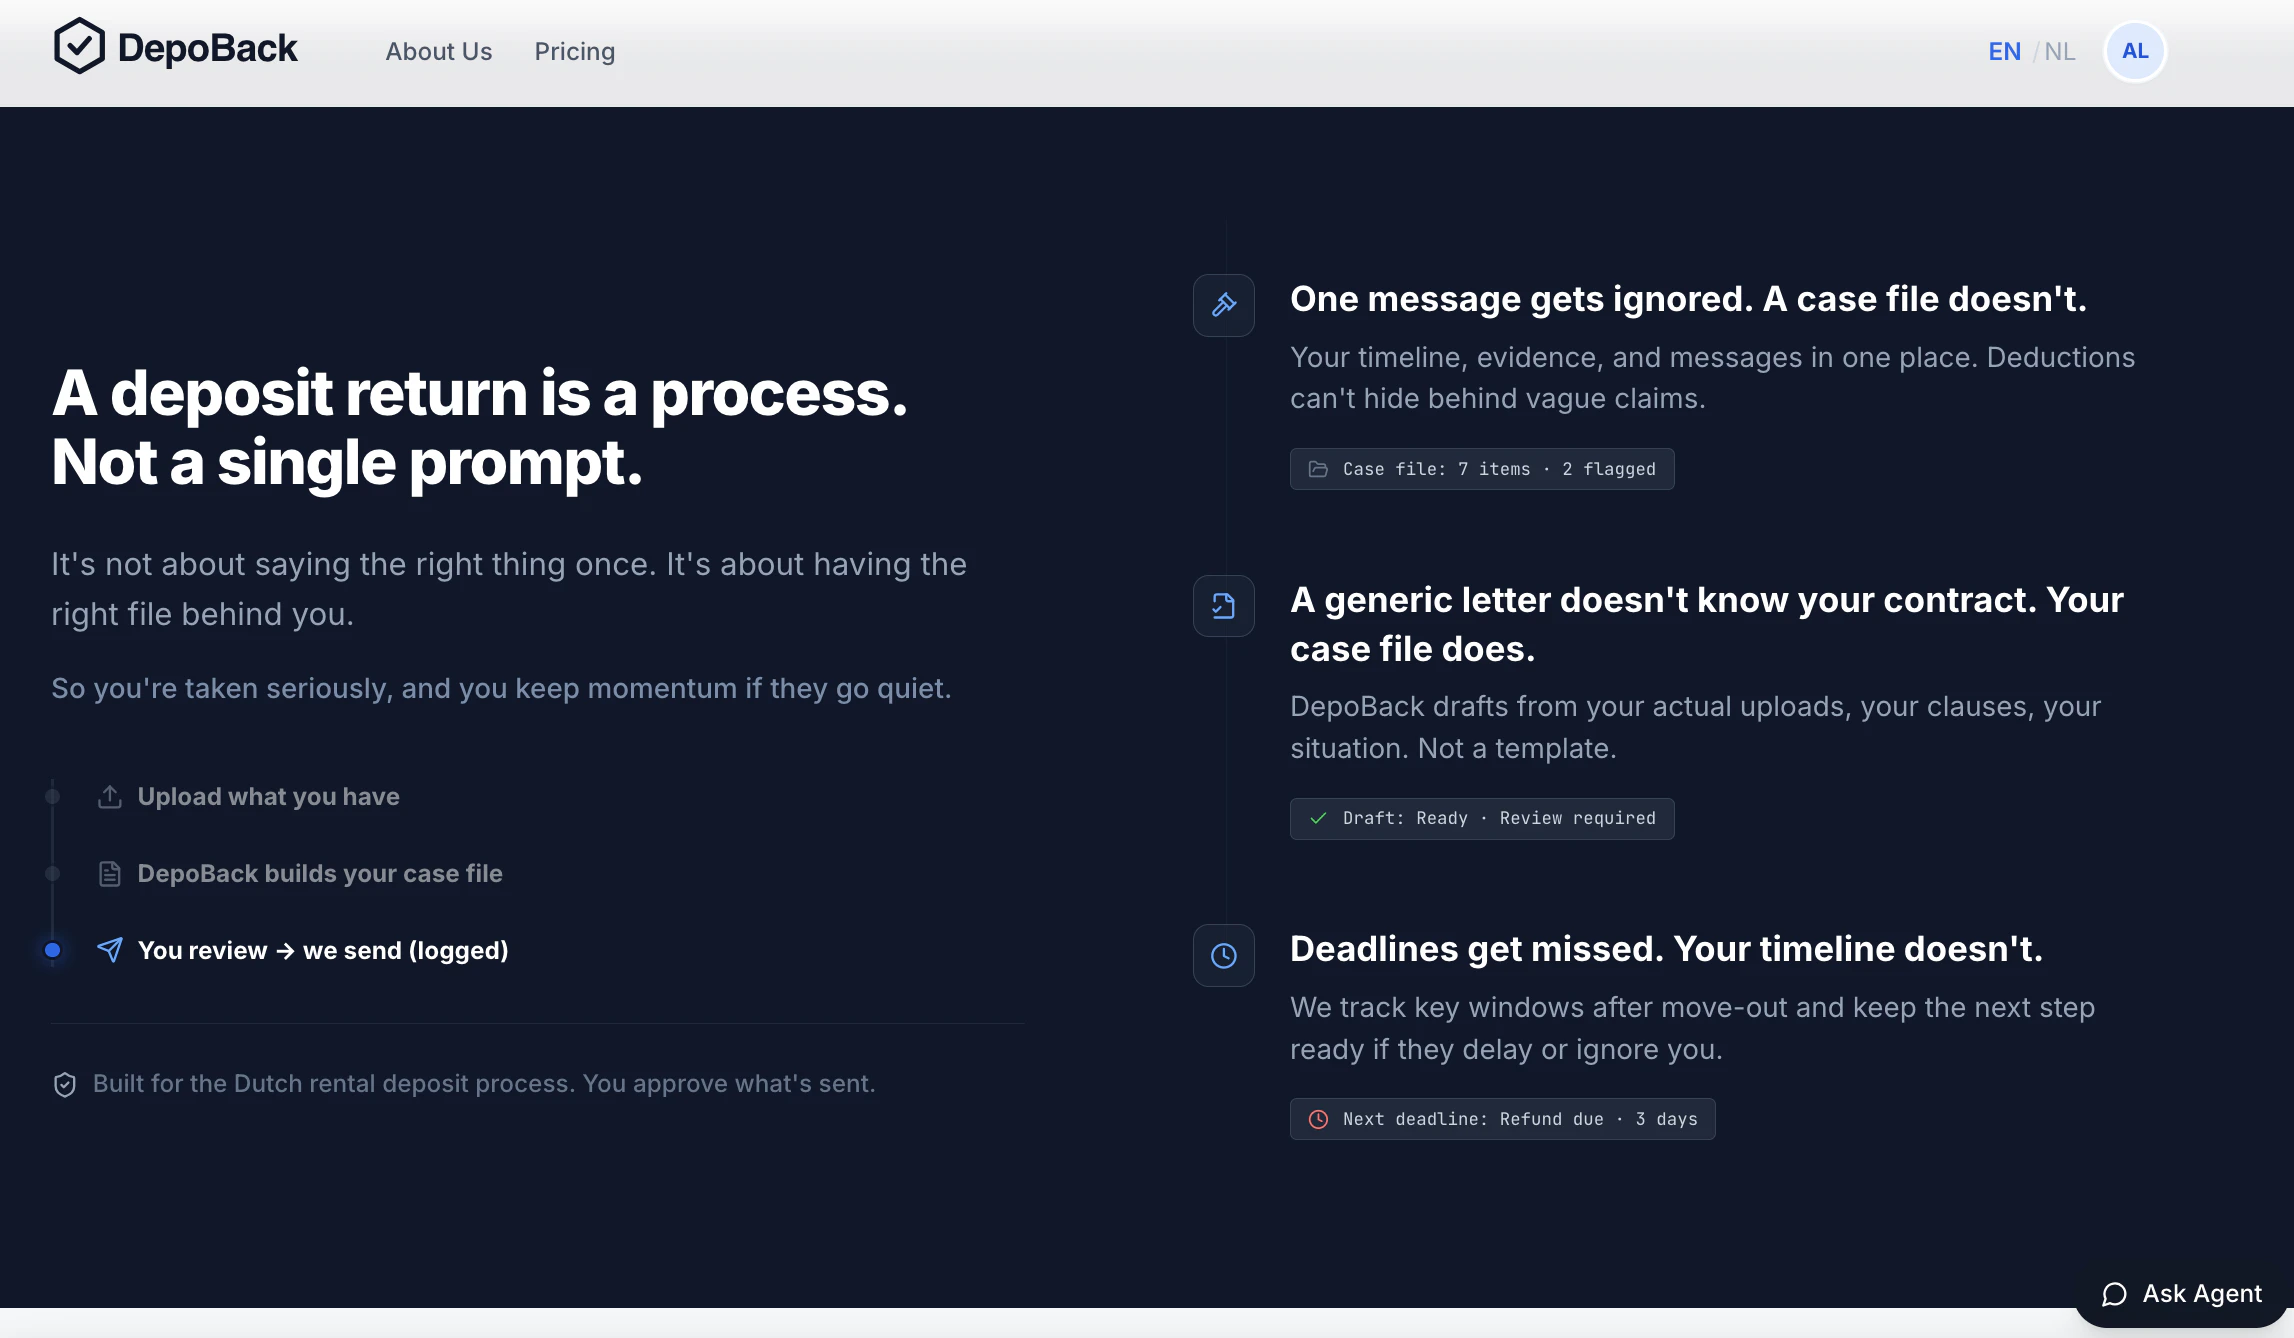
Task: Select step You review we send (logged)
Action: pyautogui.click(x=322, y=950)
